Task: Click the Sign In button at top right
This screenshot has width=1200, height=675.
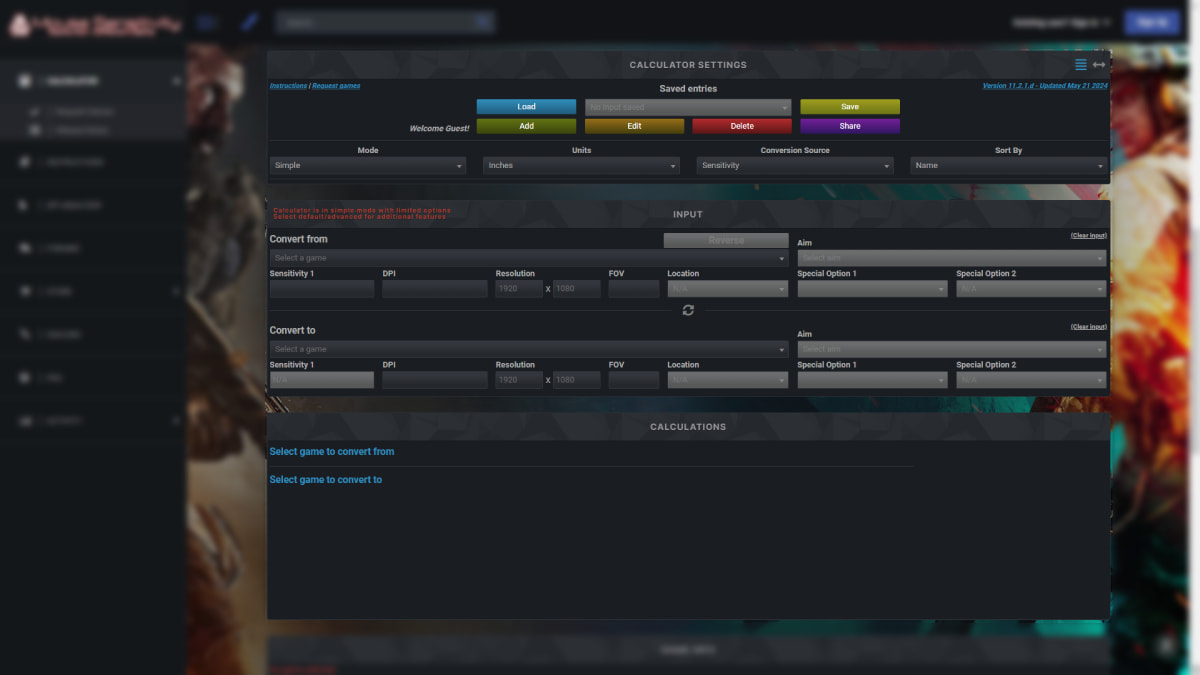Action: [1152, 21]
